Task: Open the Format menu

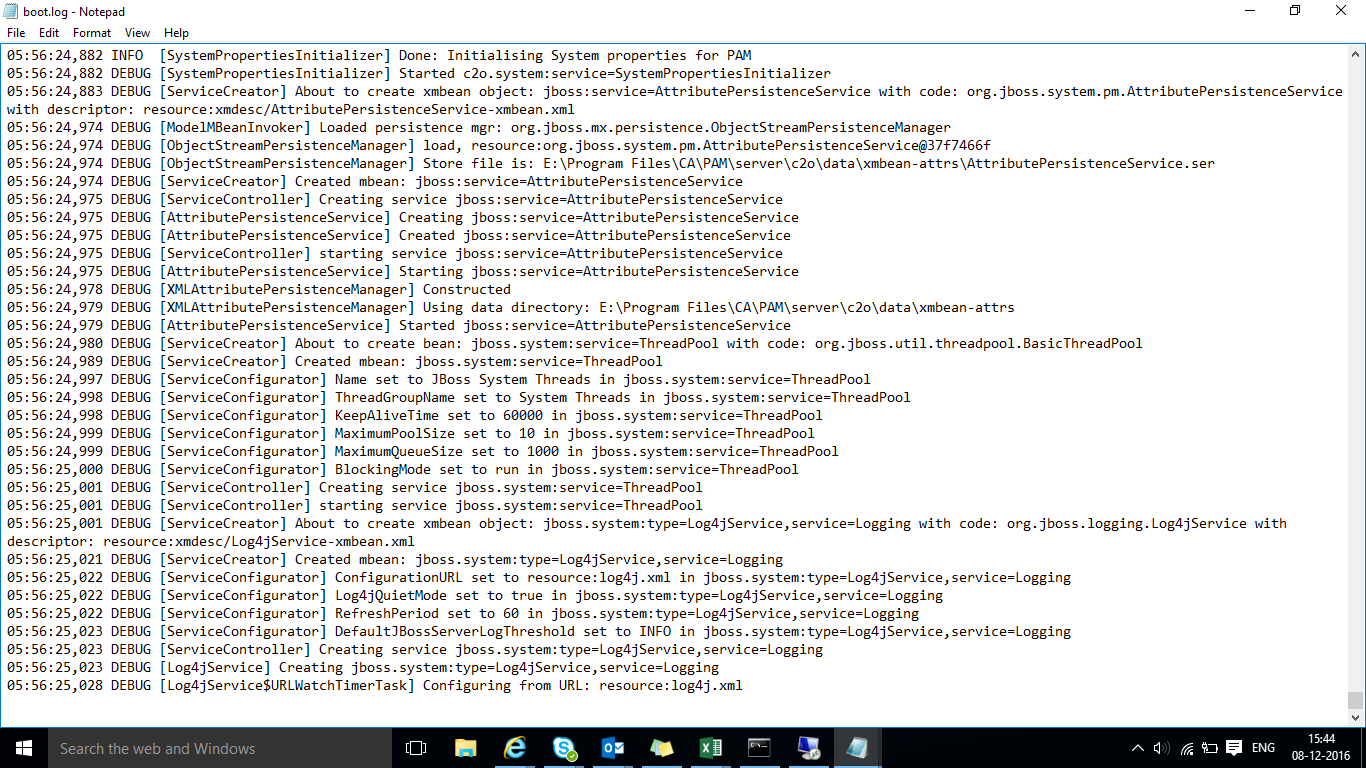Action: click(x=91, y=32)
